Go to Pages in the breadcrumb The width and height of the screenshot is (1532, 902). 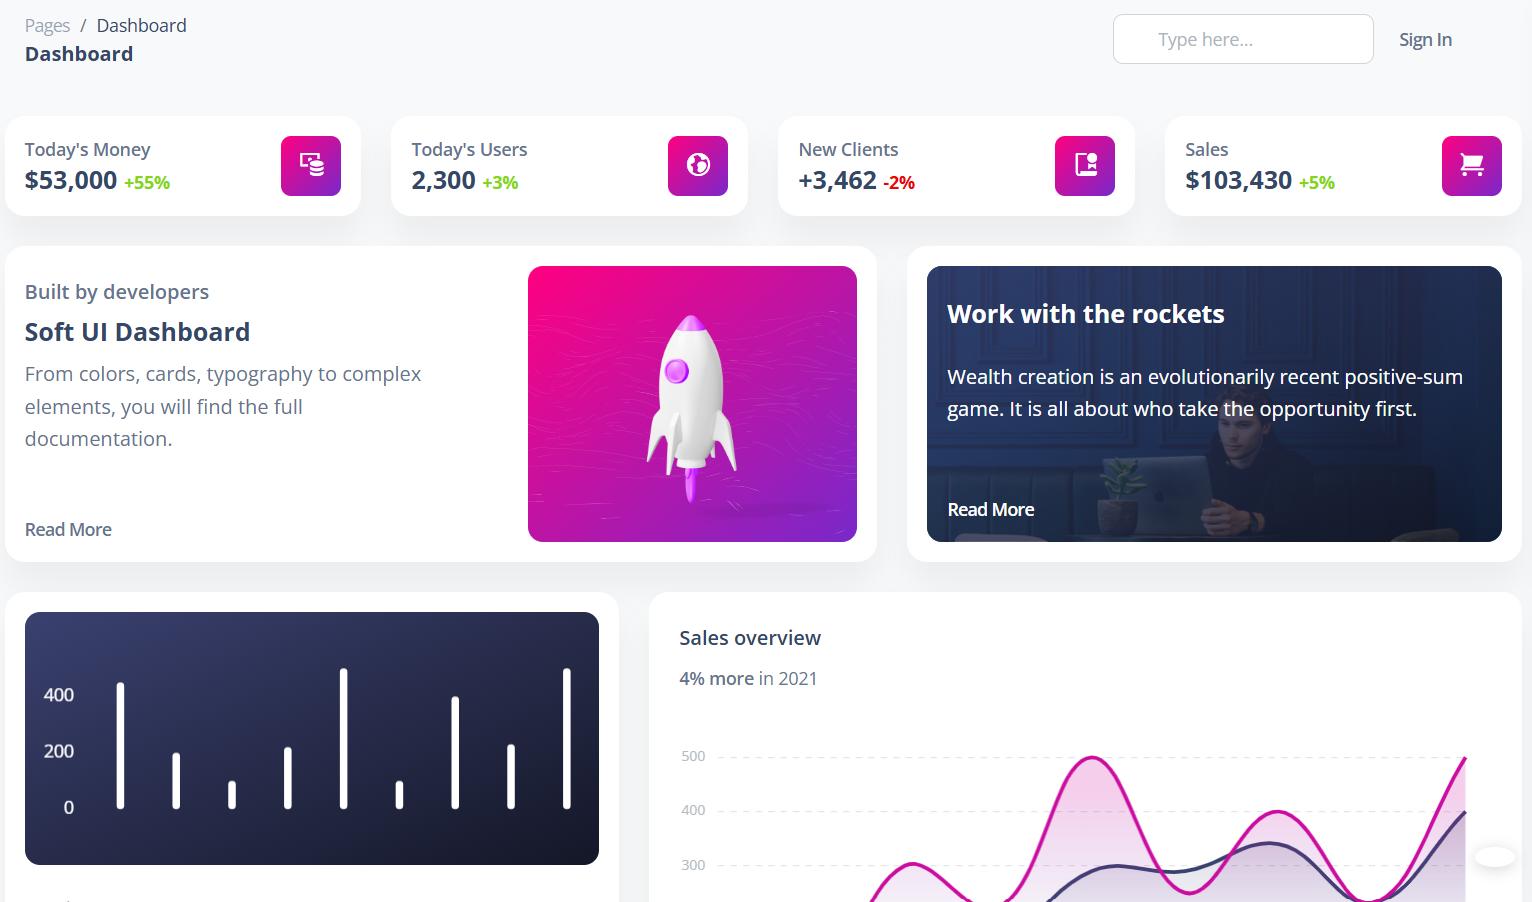47,26
